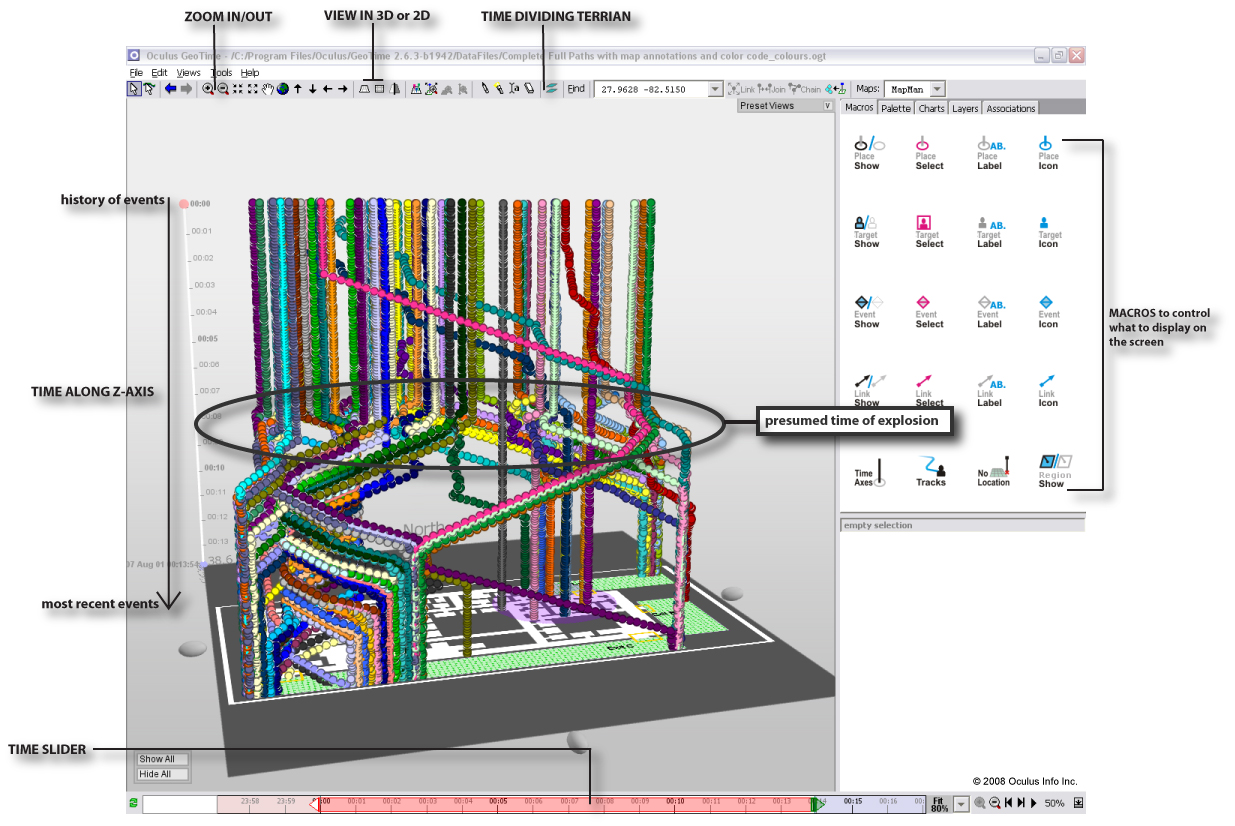The image size is (1235, 826).
Task: Switch to 3D perspective view icon
Action: [364, 88]
